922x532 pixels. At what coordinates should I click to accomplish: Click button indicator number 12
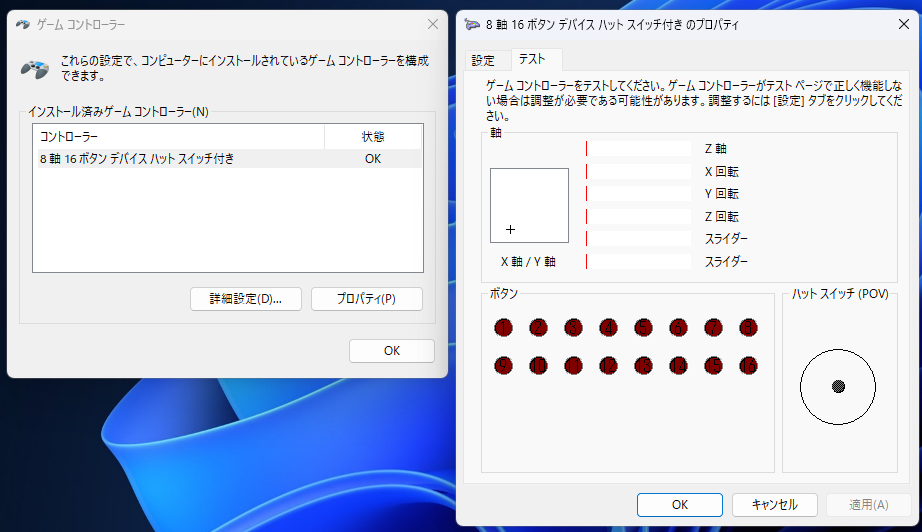point(608,365)
